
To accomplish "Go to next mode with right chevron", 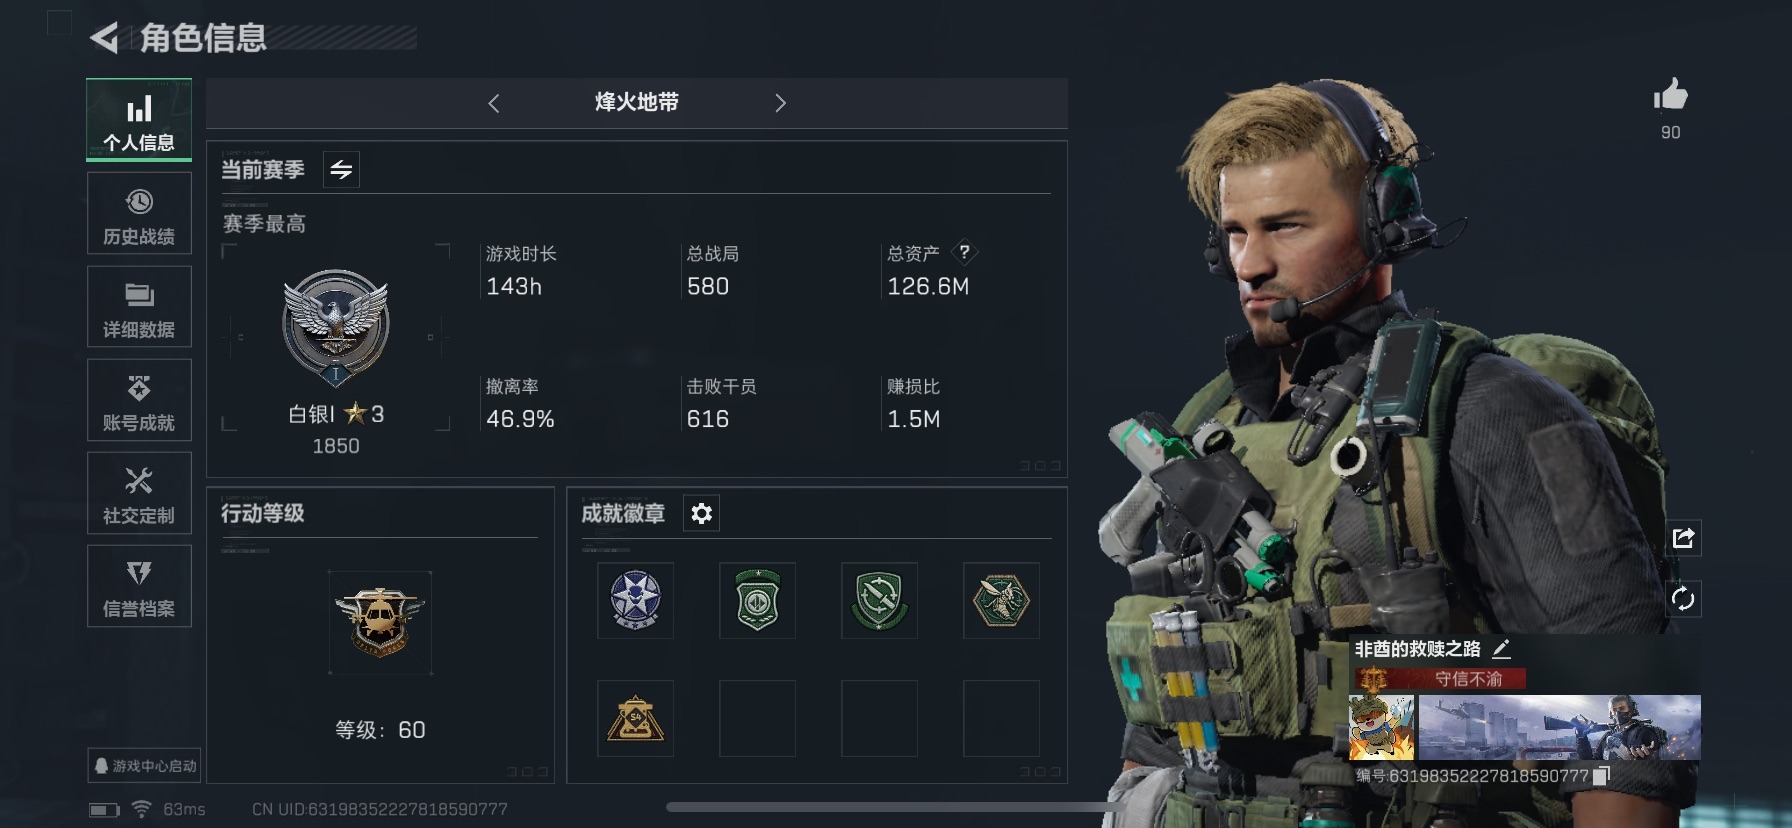I will click(x=781, y=103).
